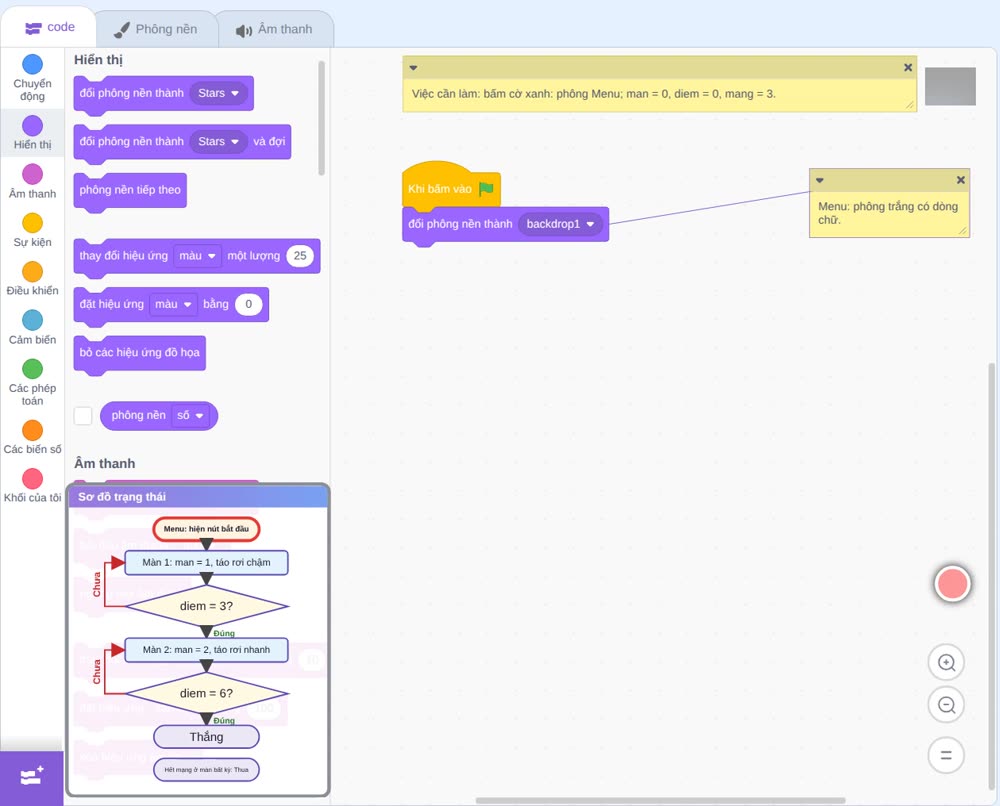Open the Các biến số category
Screen dimensions: 1000x806
tap(33, 437)
